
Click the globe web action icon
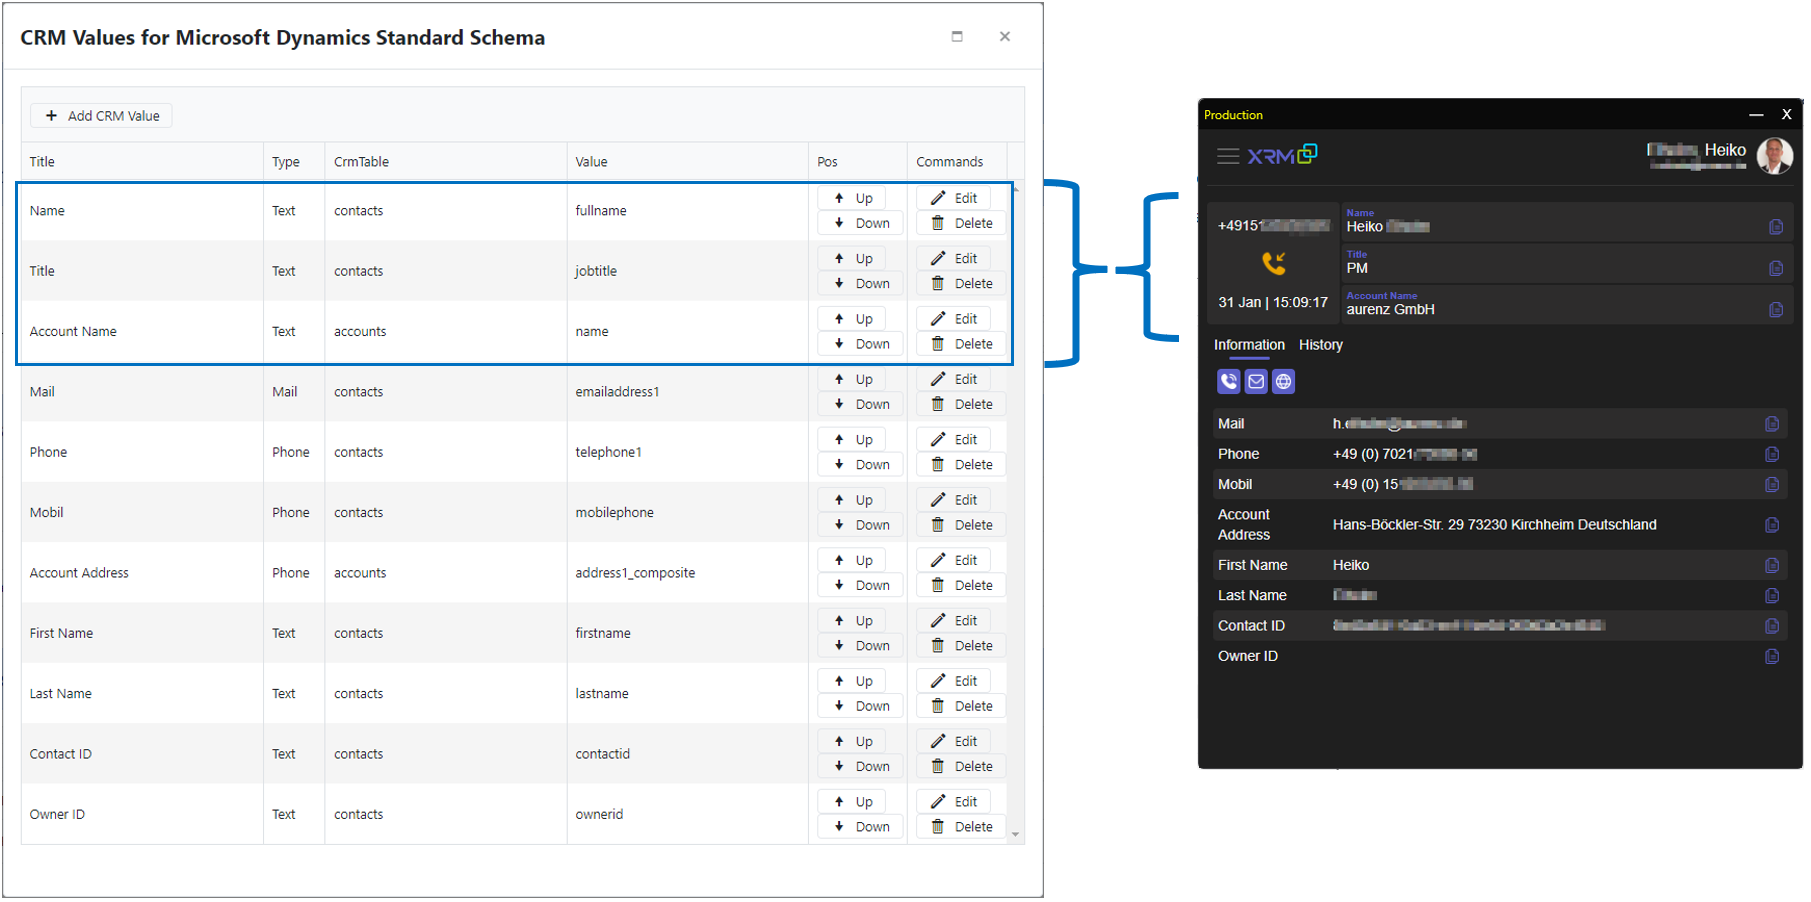tap(1283, 381)
